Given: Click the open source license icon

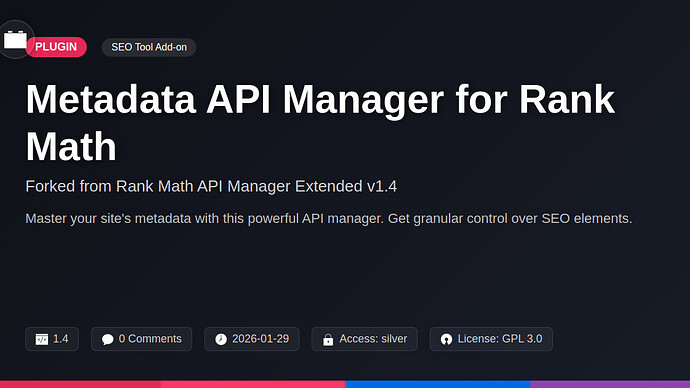Looking at the screenshot, I should [x=446, y=339].
